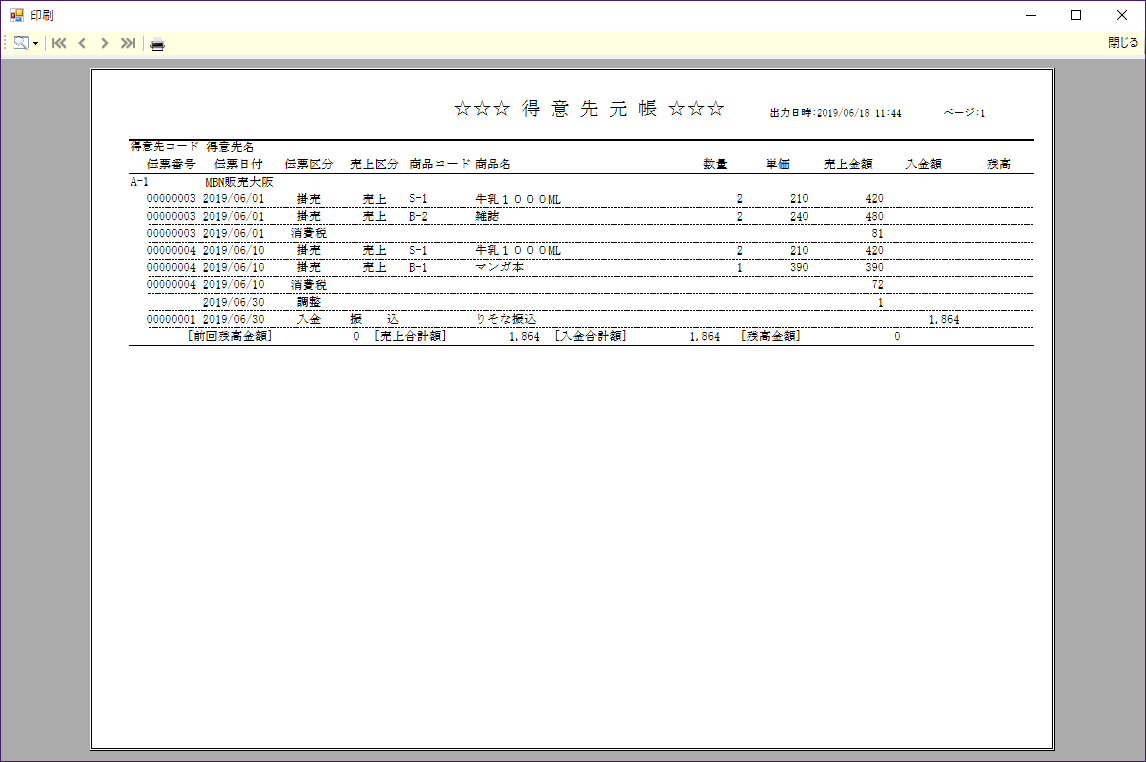Click 調整 entry dated 2019/06/30
Viewport: 1146px width, 762px height.
(x=308, y=302)
